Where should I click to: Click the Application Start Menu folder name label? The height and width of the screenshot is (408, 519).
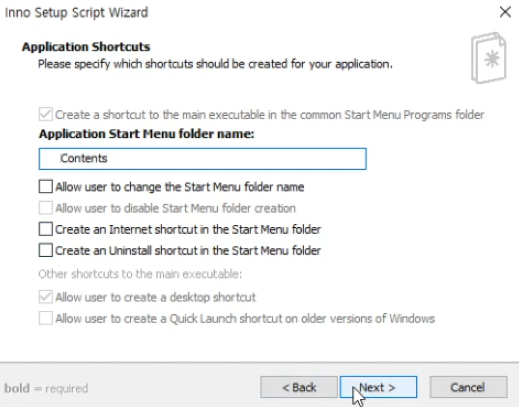point(147,134)
